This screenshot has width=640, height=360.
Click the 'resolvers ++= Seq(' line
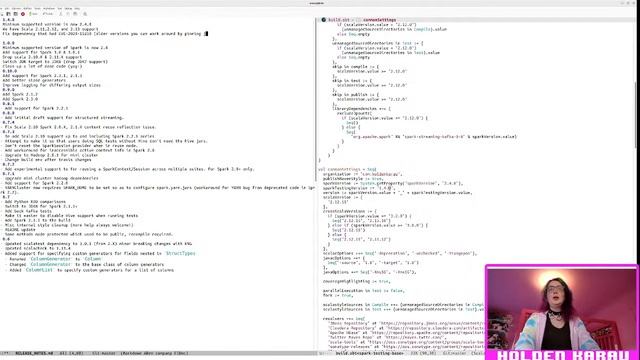(344, 318)
